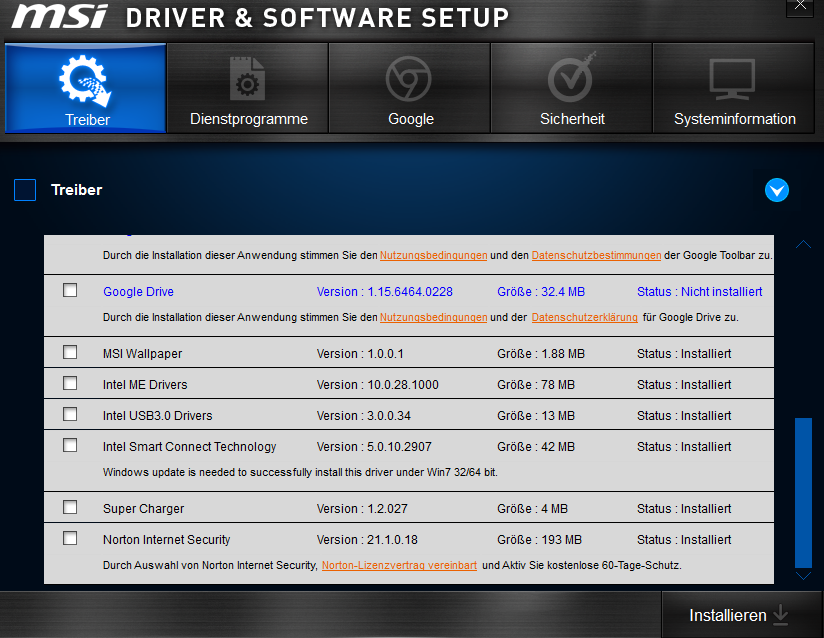Open the Google tab

[x=410, y=88]
